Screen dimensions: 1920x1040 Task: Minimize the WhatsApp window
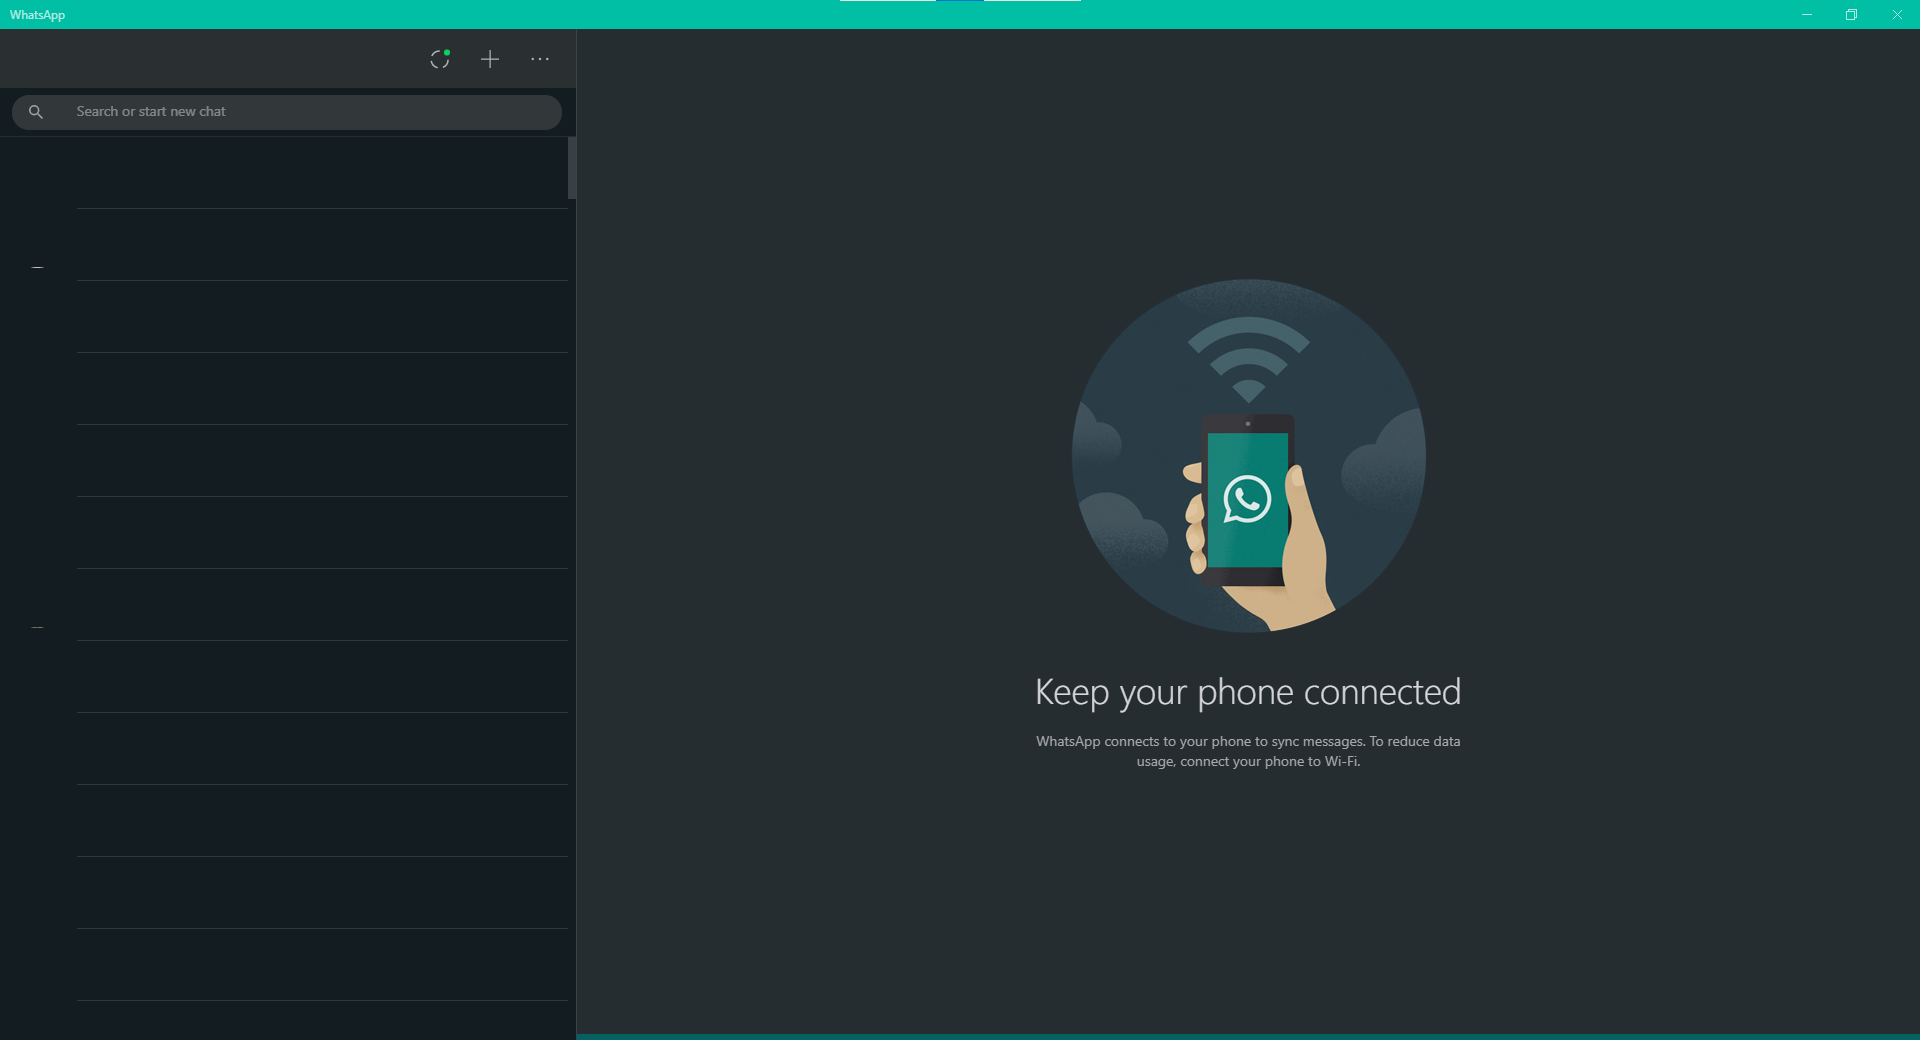(1806, 14)
